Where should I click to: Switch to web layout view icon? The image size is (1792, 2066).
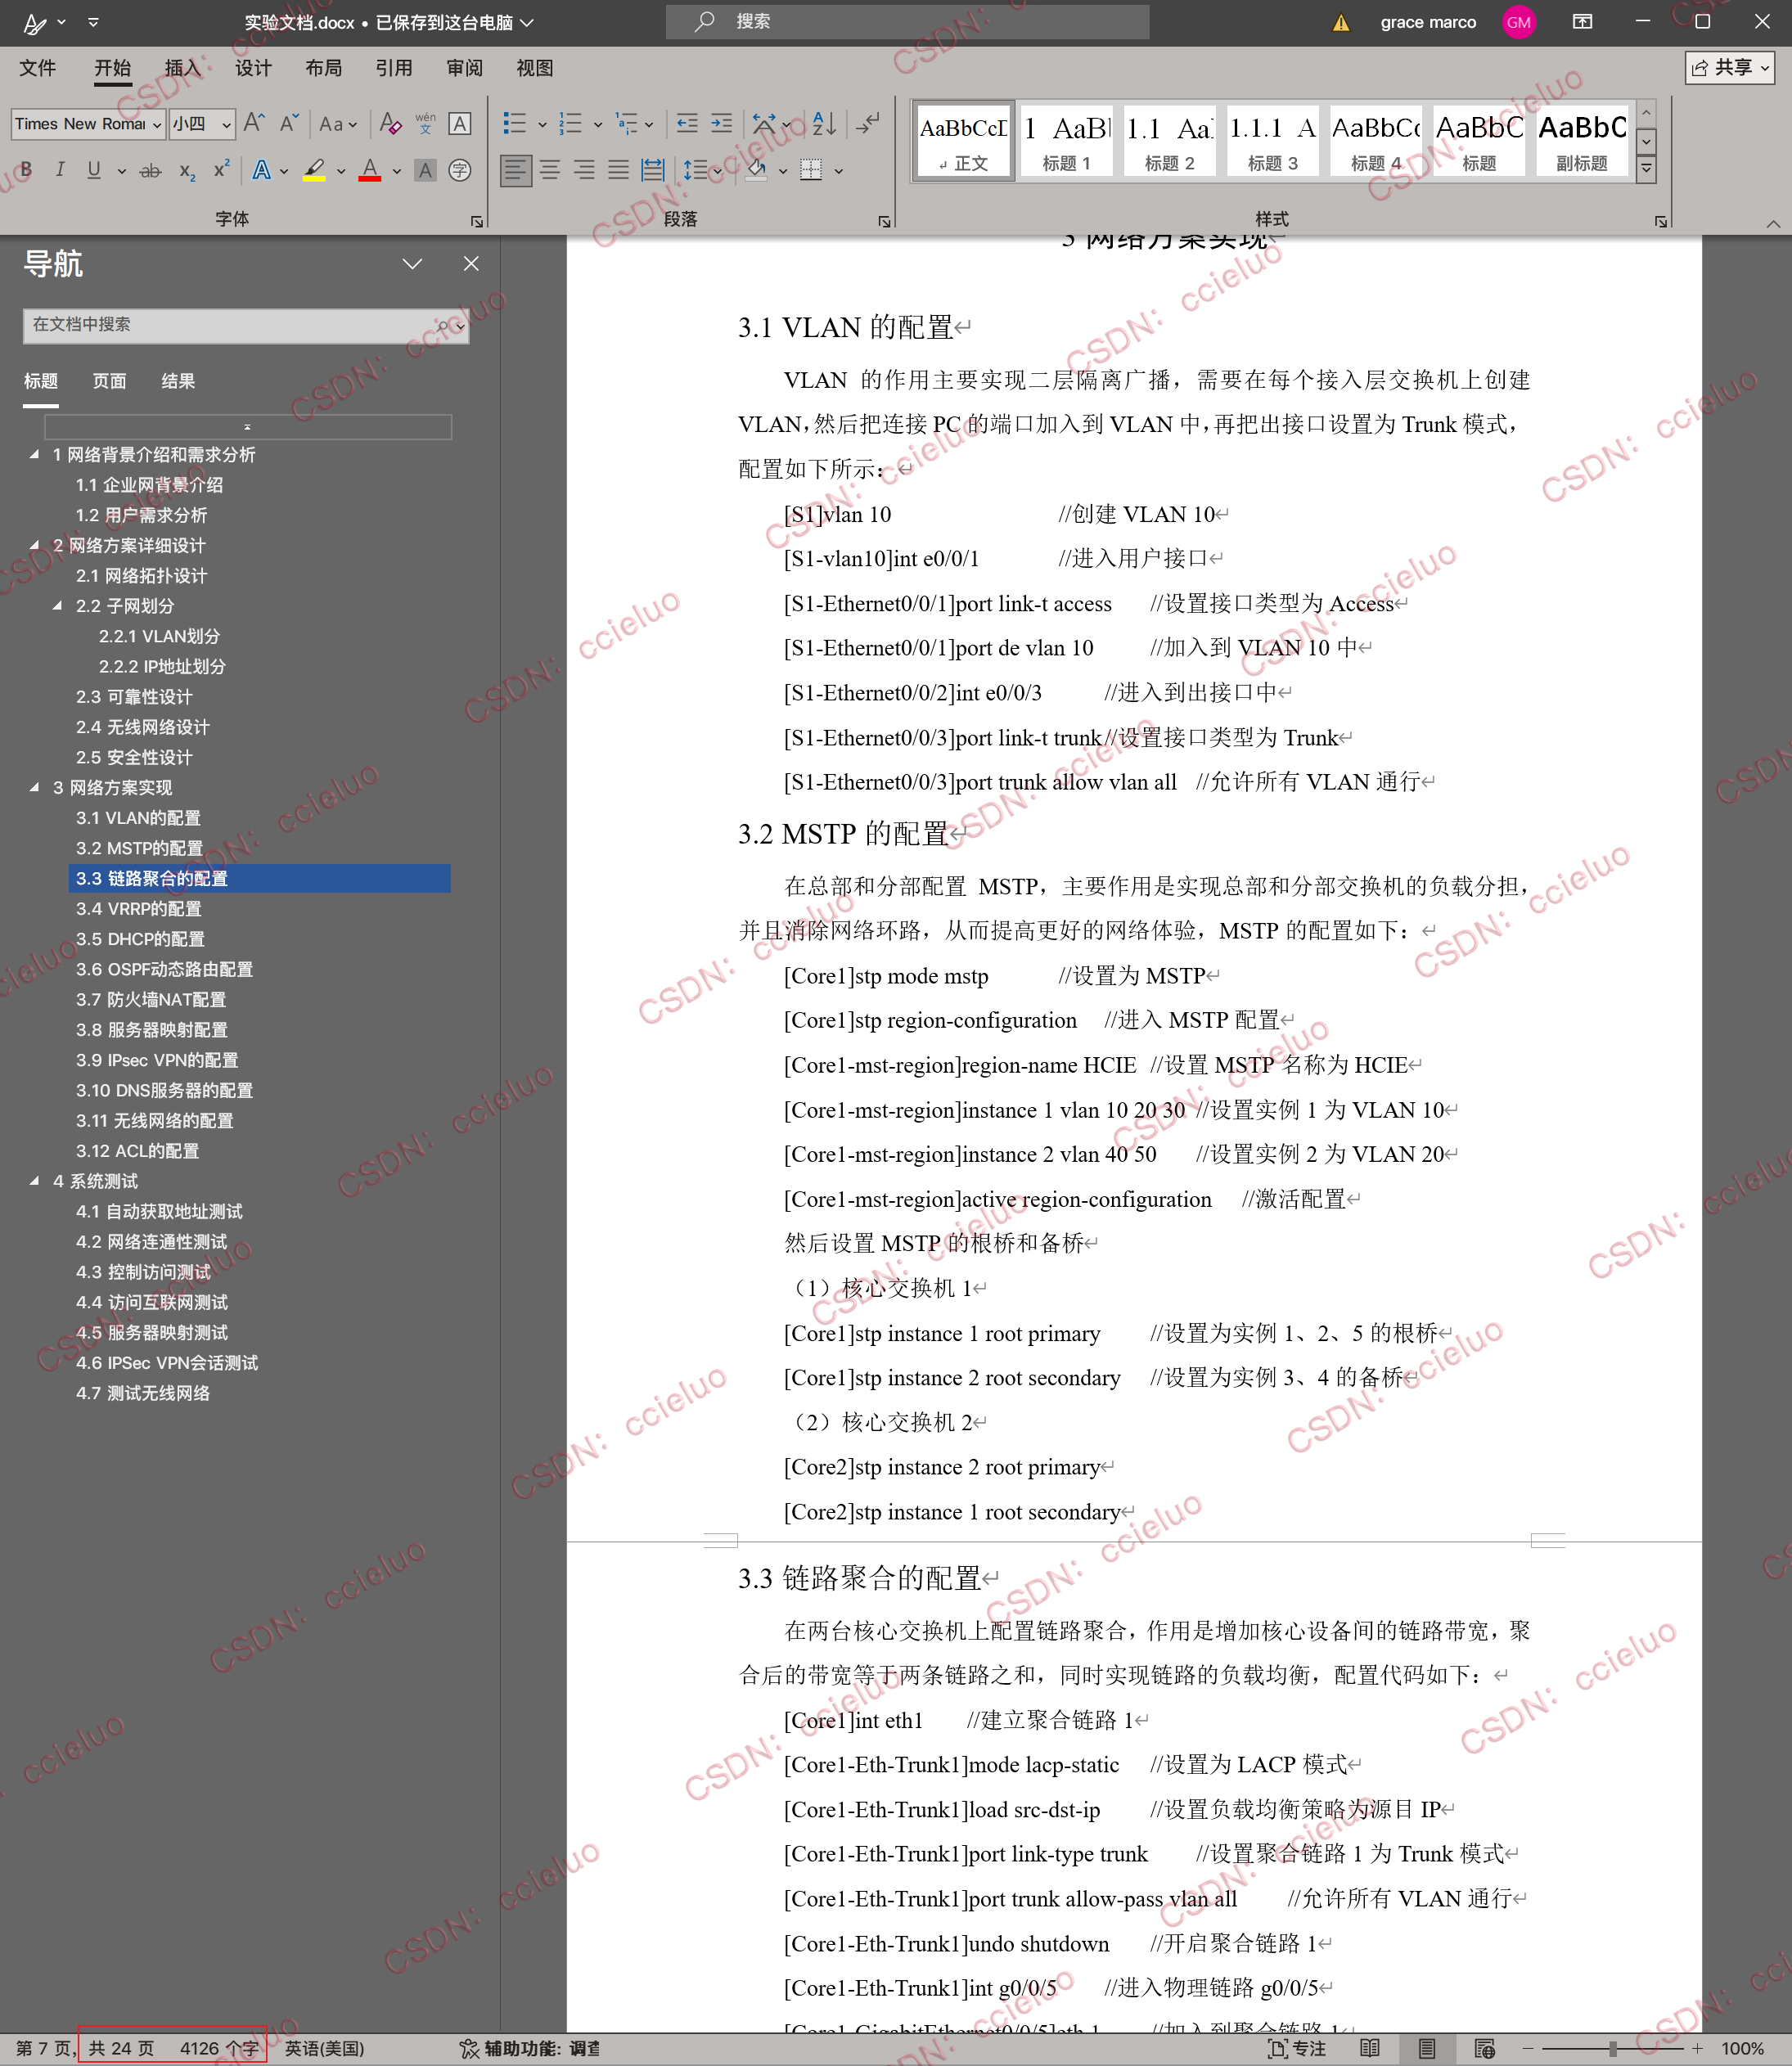[x=1484, y=2048]
